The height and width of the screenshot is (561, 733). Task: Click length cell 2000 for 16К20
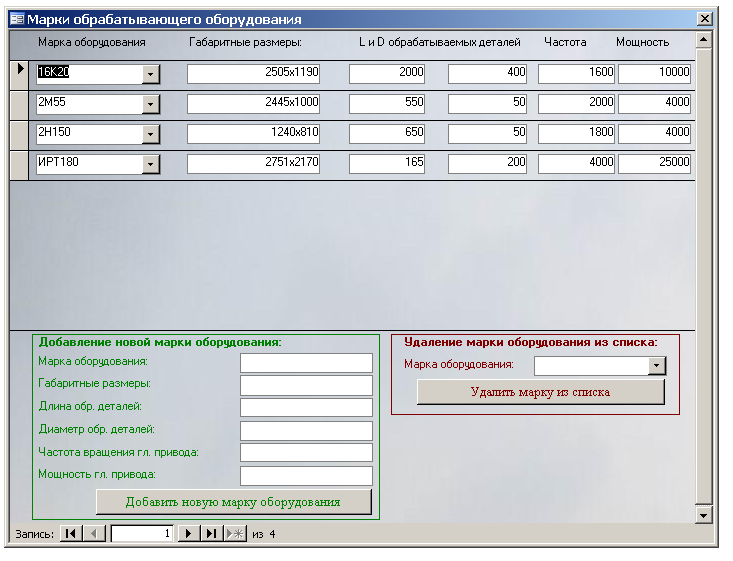(x=387, y=74)
